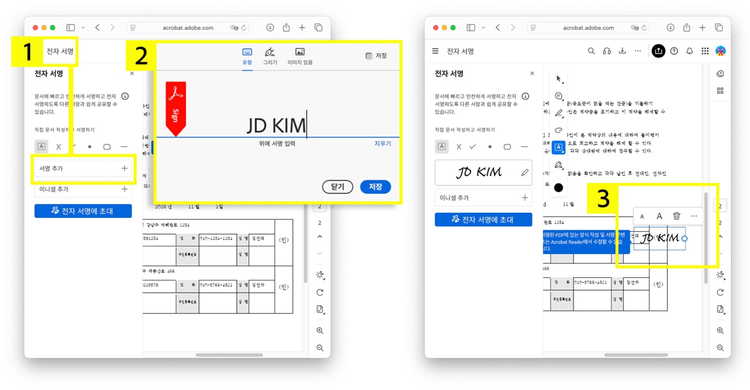Click the saved JD KIM signature in panel
This screenshot has width=750, height=390.
pyautogui.click(x=478, y=172)
